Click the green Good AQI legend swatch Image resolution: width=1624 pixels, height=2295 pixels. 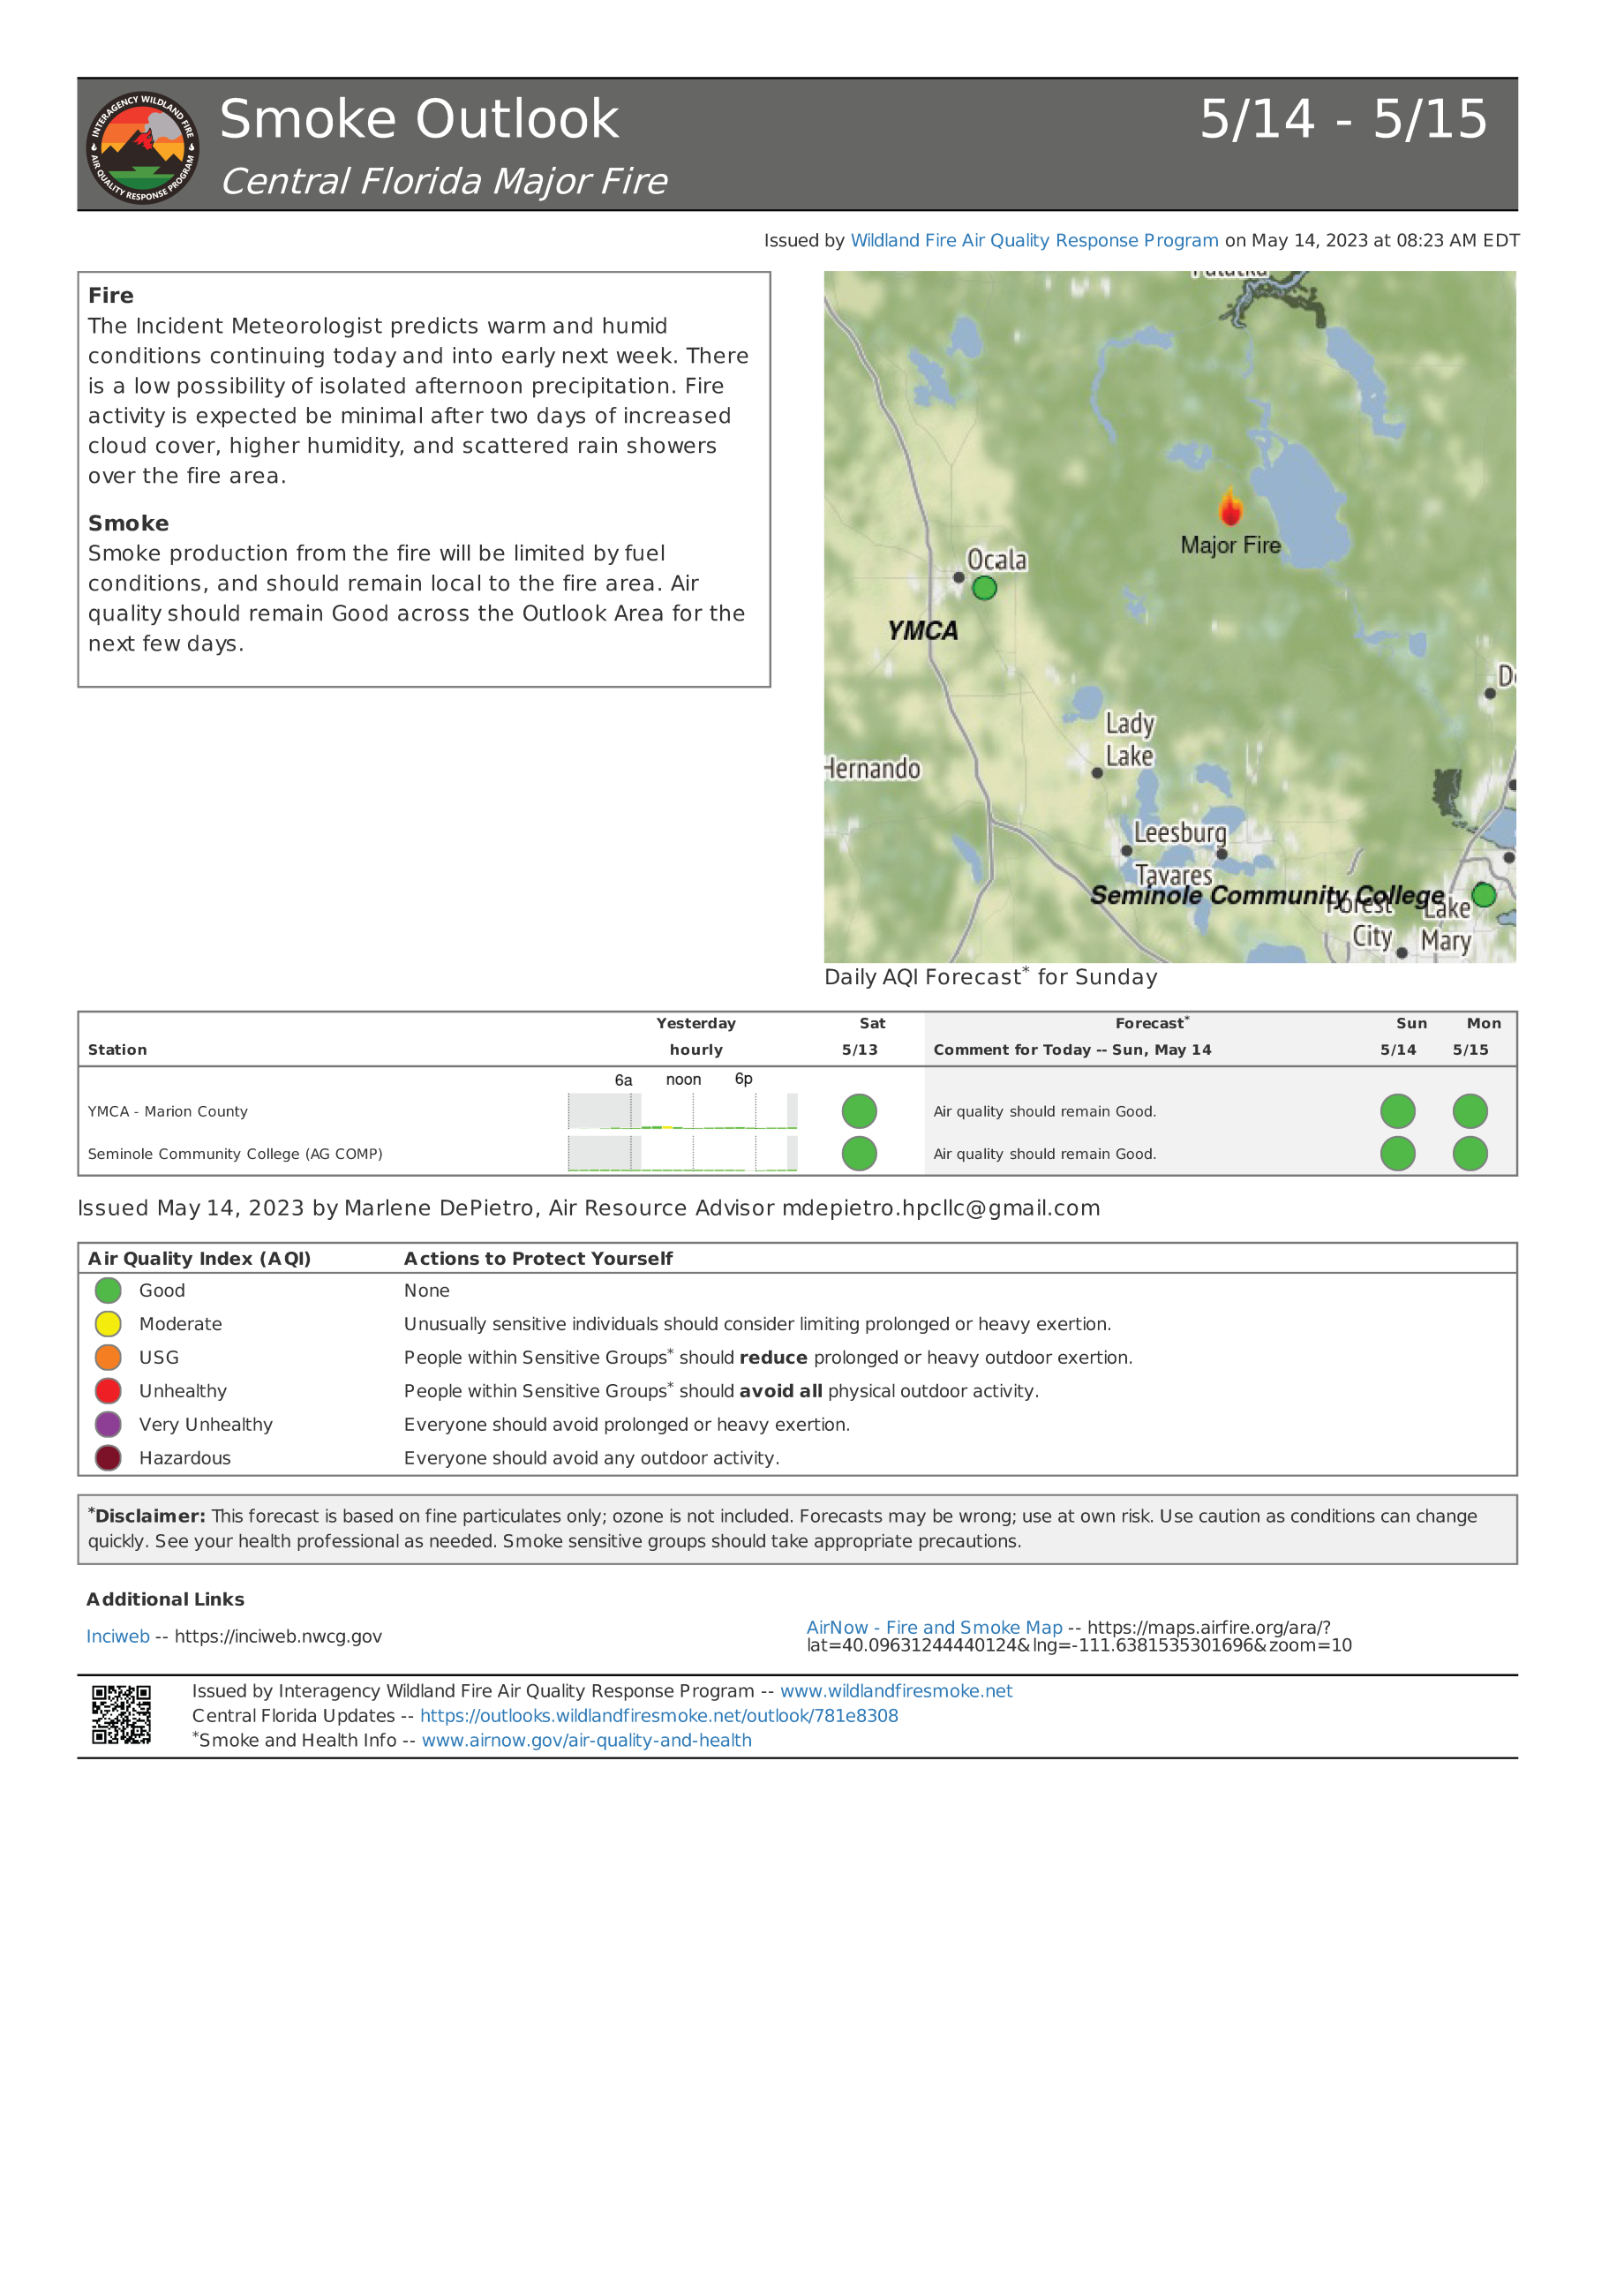pyautogui.click(x=108, y=1290)
